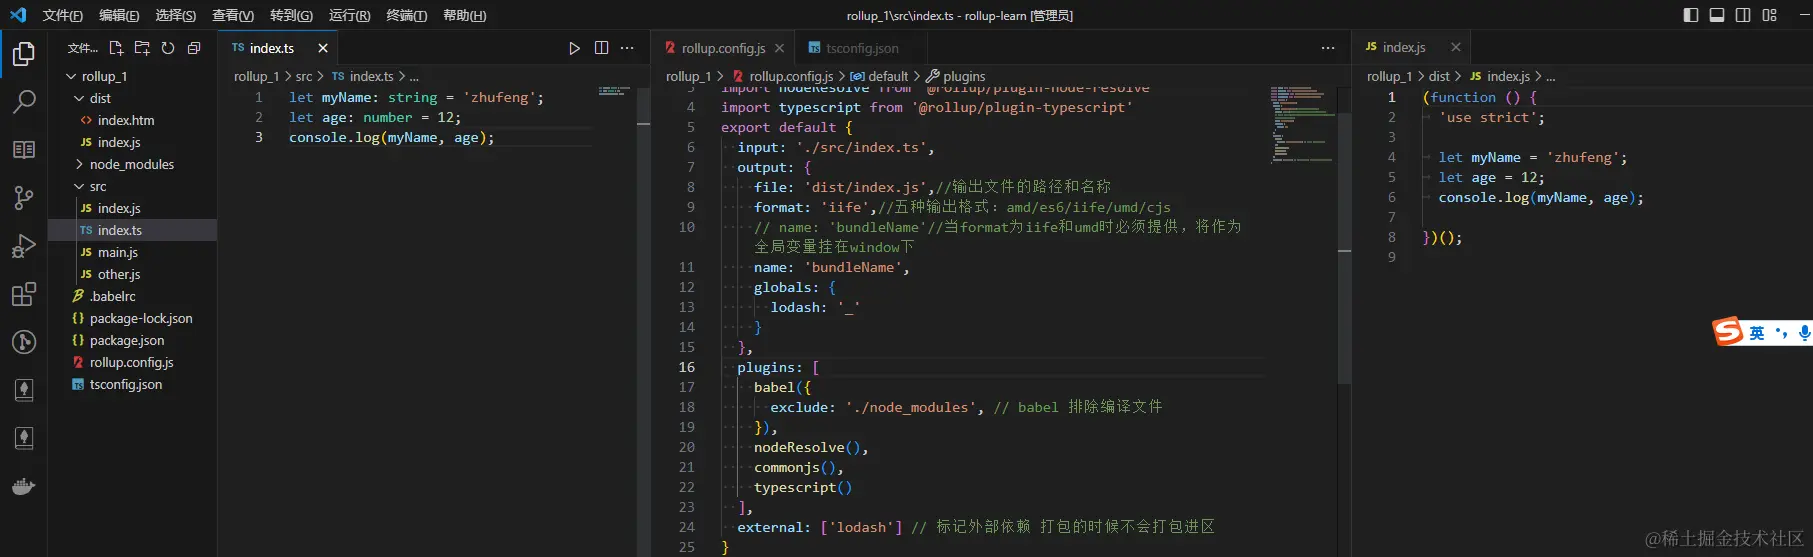Screen dimensions: 1813x557
Task: Click the minimap of rollup.config.js editor
Action: pyautogui.click(x=1302, y=124)
